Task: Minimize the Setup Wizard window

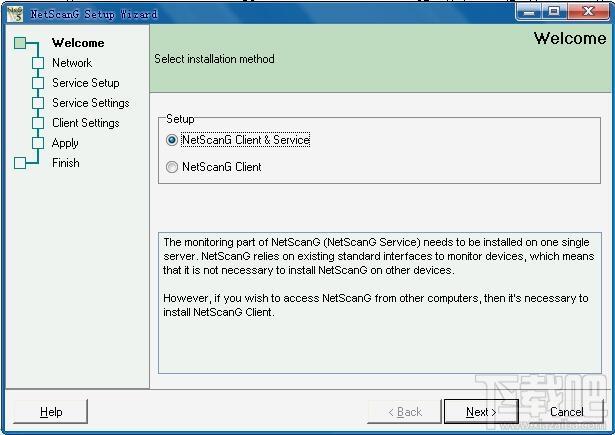Action: 529,11
